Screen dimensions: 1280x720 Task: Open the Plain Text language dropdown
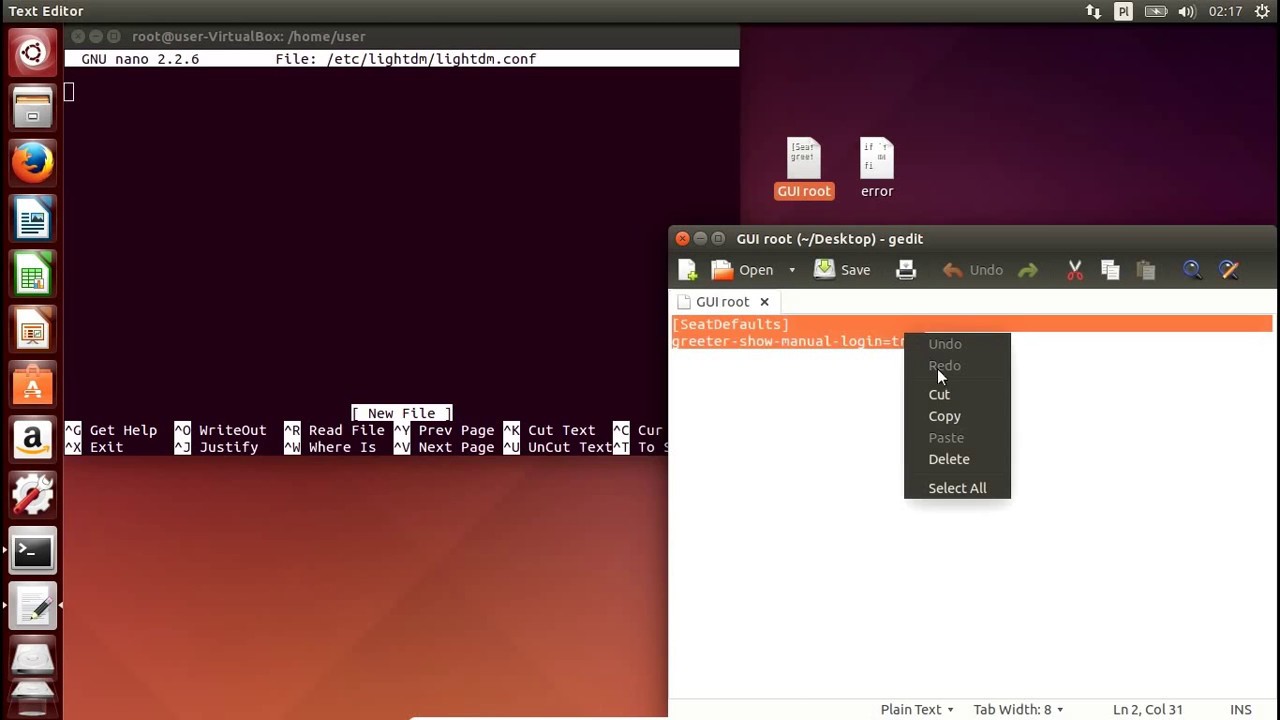pos(917,710)
